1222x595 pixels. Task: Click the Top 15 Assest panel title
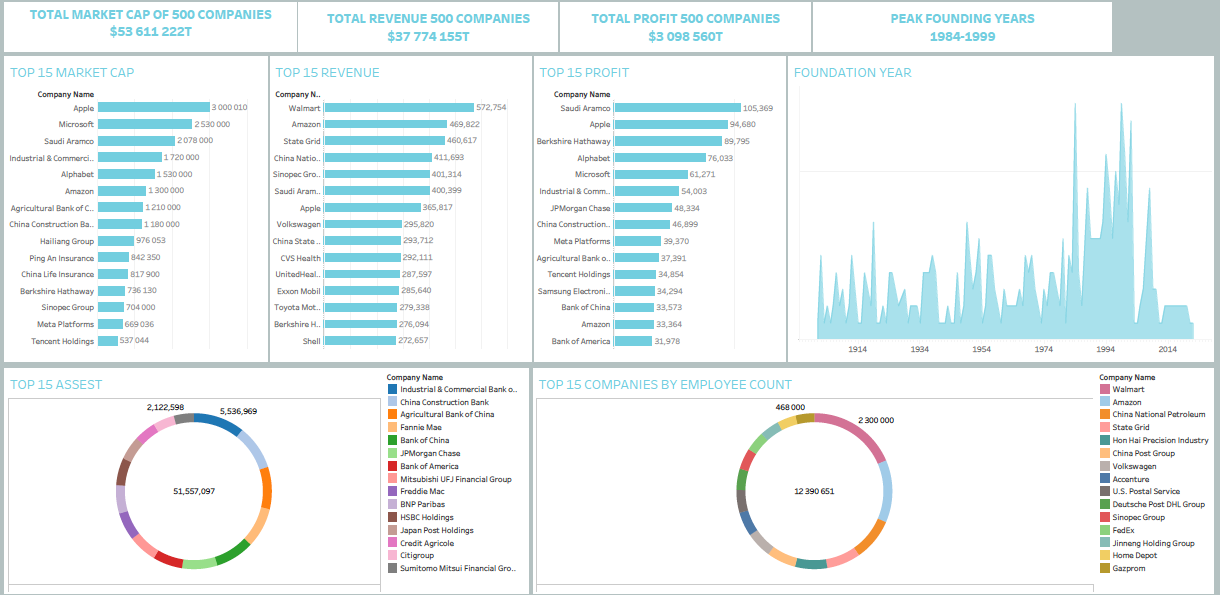click(x=56, y=384)
